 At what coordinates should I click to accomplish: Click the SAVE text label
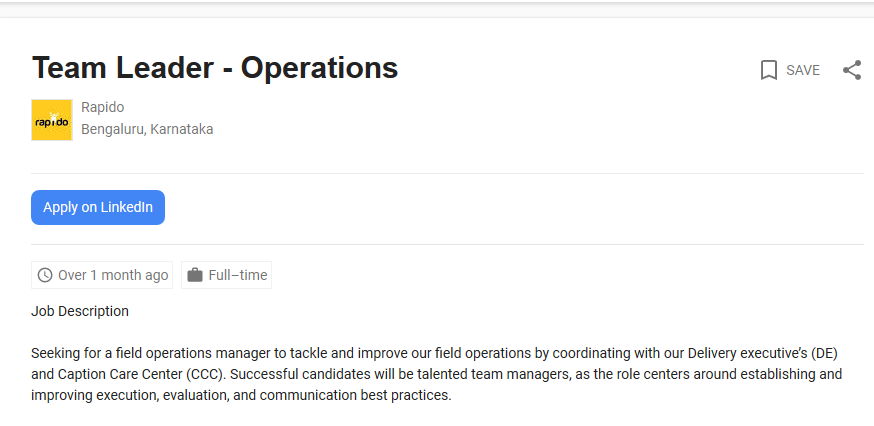point(803,70)
